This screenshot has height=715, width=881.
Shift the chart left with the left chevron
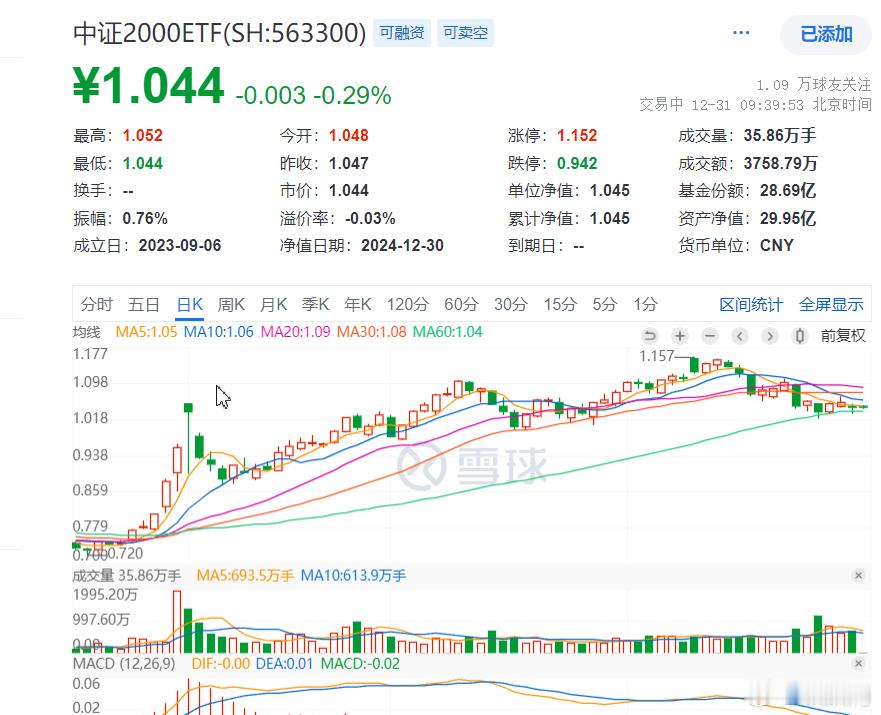click(740, 336)
